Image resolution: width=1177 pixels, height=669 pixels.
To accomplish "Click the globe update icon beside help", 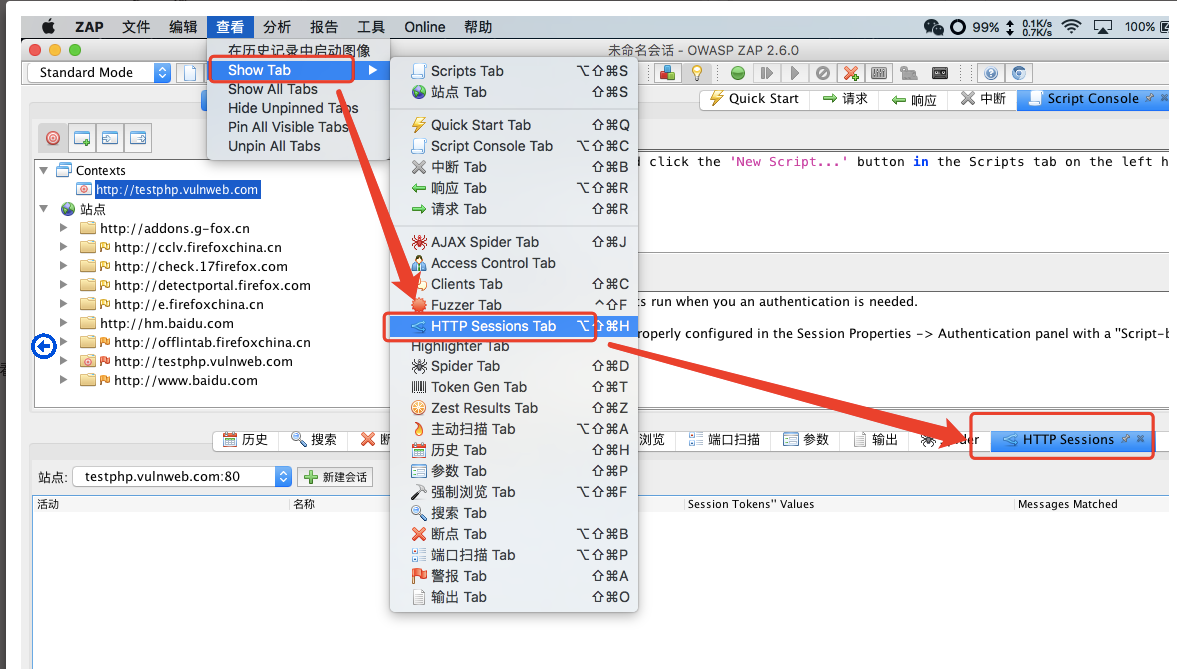I will (1019, 73).
